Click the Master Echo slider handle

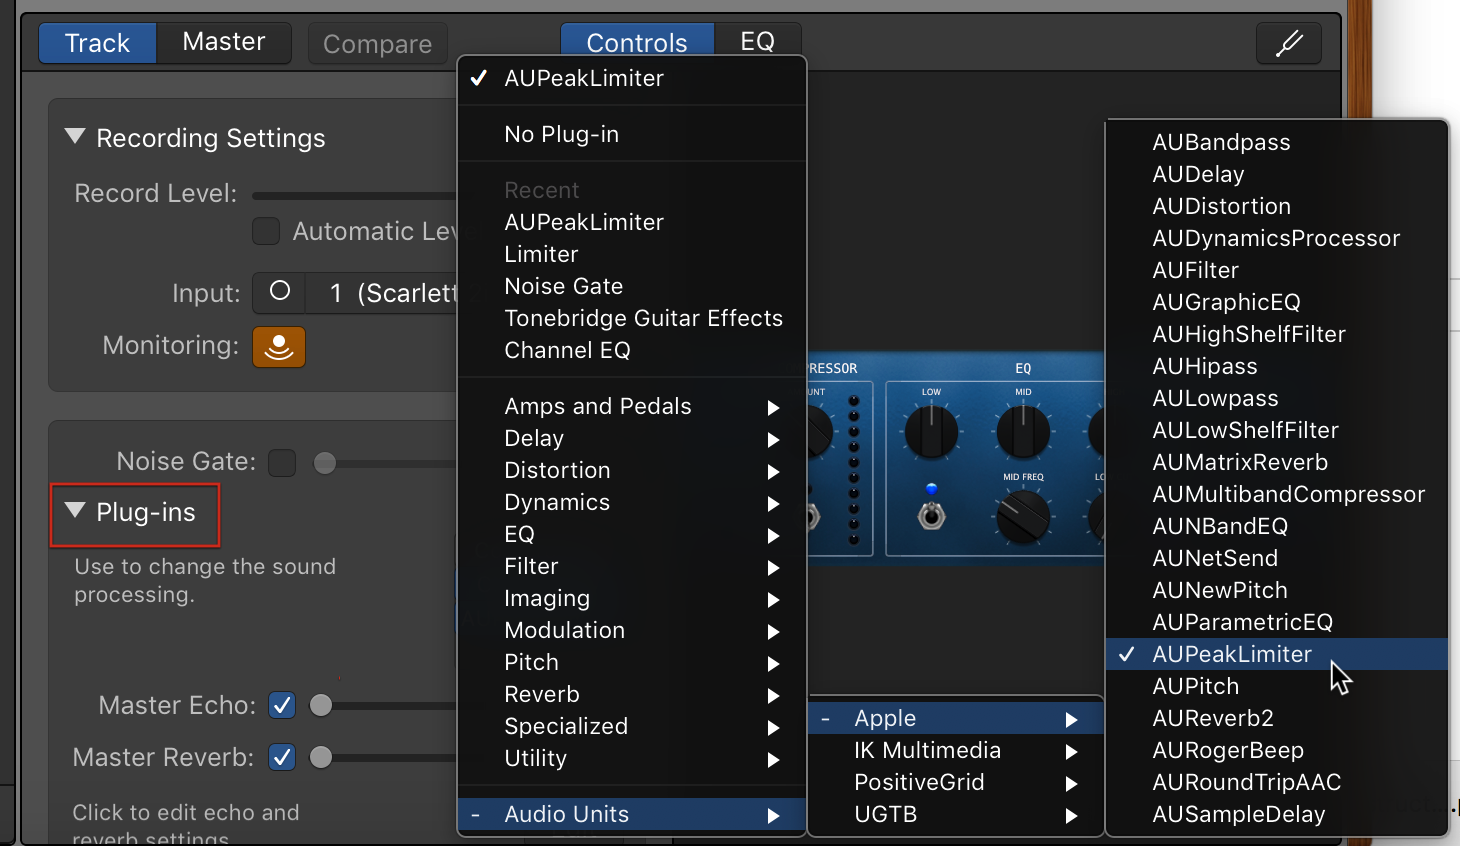tap(321, 705)
